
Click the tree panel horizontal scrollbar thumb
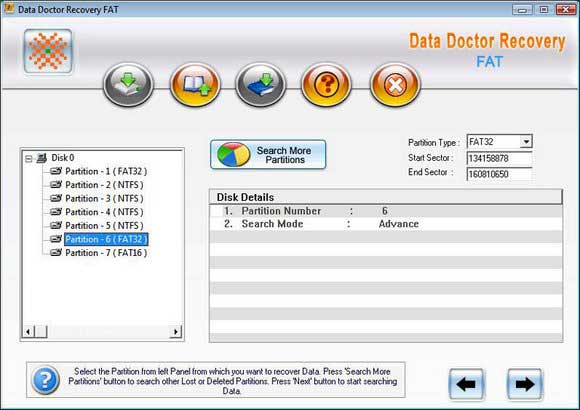[41, 332]
